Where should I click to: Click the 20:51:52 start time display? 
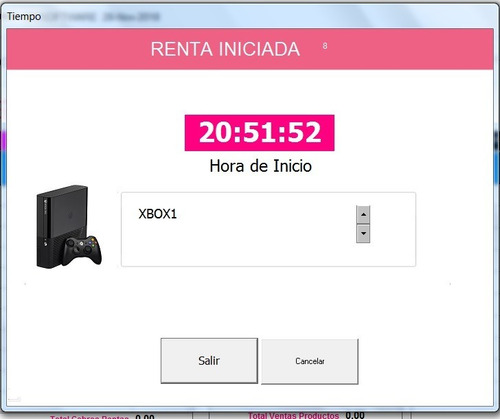pos(260,133)
